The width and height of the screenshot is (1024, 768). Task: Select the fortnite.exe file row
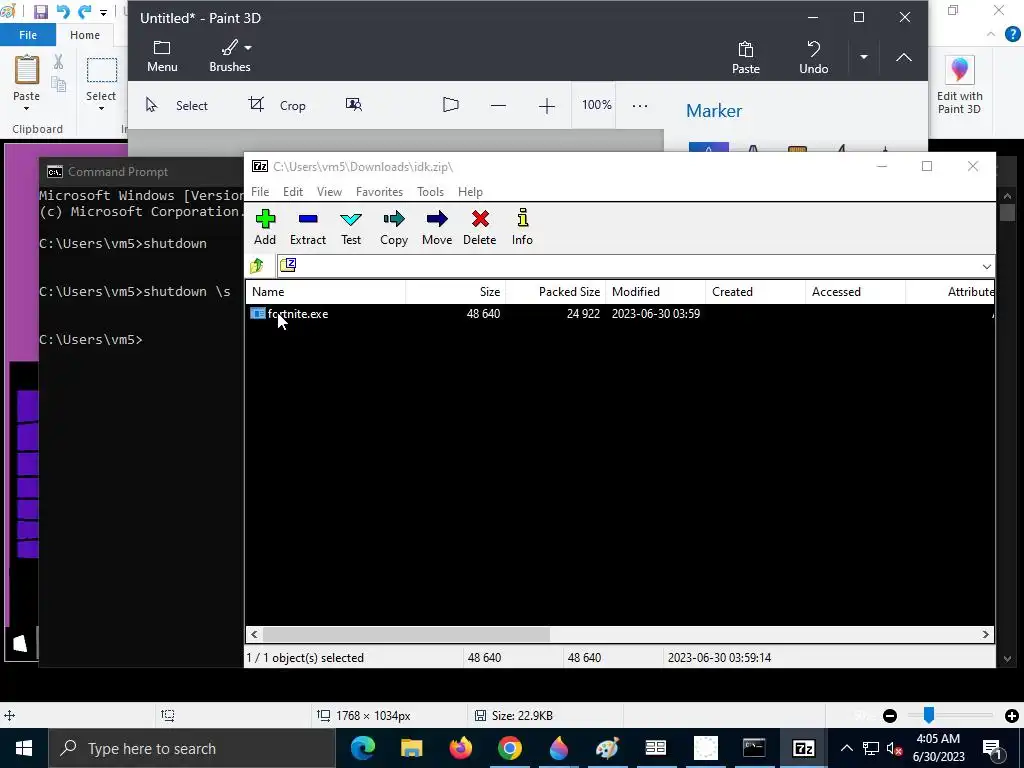620,313
